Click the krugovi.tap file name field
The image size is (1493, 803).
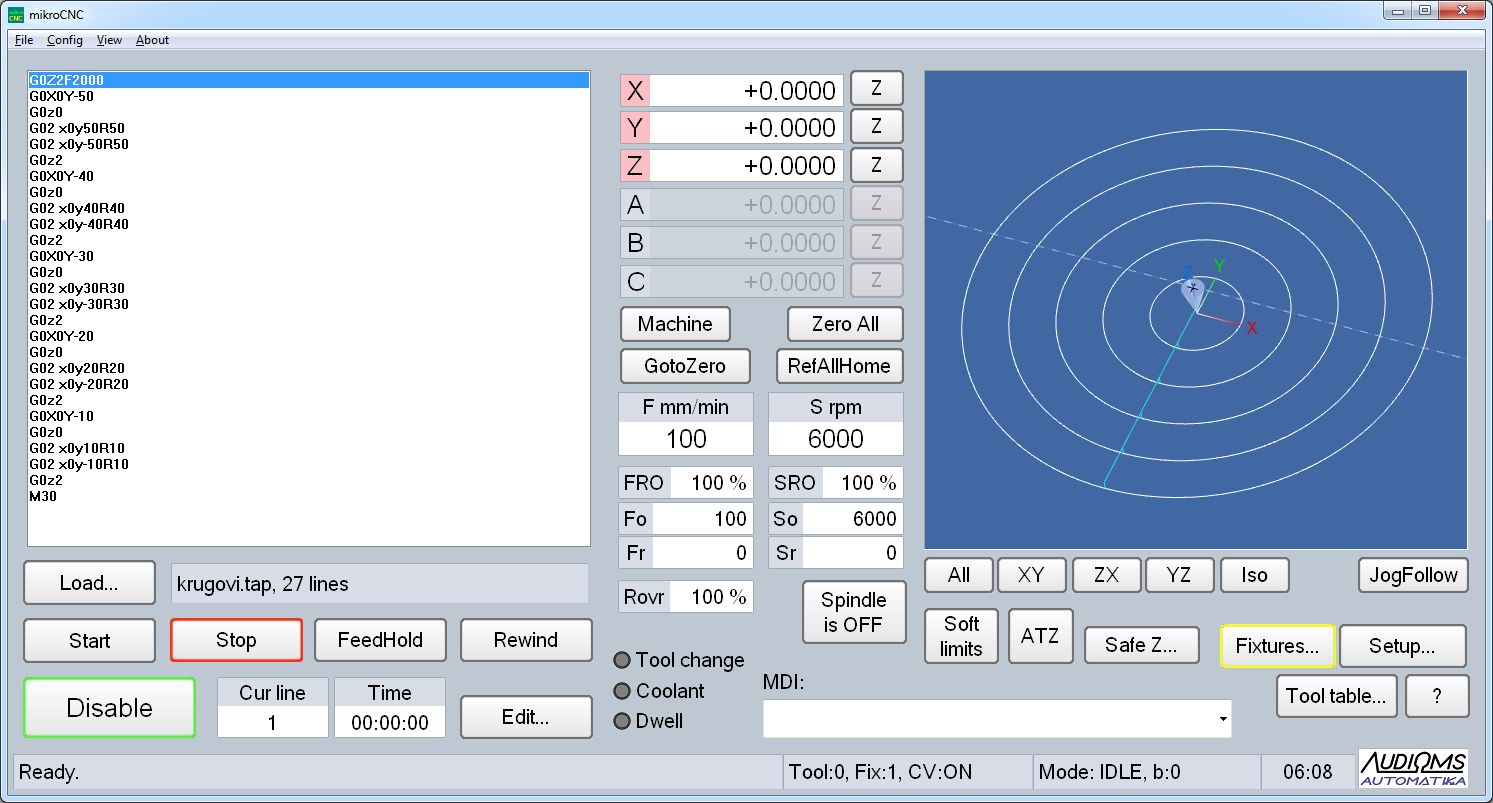(380, 583)
